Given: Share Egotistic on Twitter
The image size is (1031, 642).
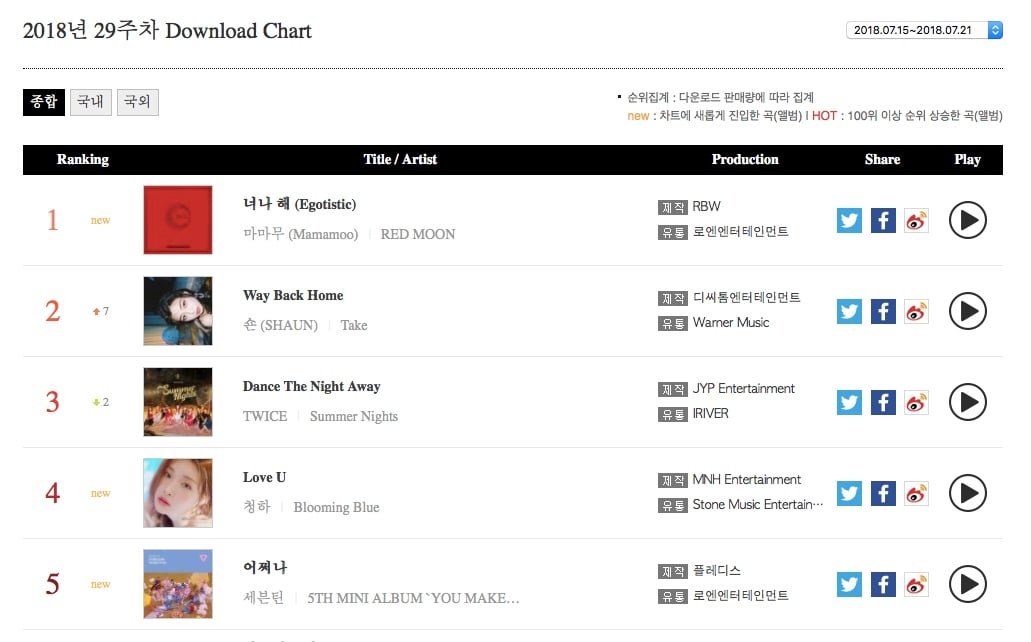Looking at the screenshot, I should click(x=849, y=220).
